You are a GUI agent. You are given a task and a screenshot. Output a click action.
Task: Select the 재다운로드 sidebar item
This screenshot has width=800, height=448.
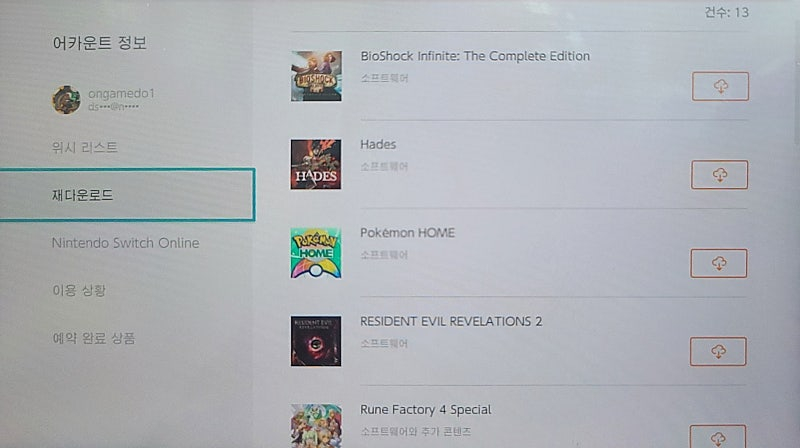pyautogui.click(x=127, y=195)
